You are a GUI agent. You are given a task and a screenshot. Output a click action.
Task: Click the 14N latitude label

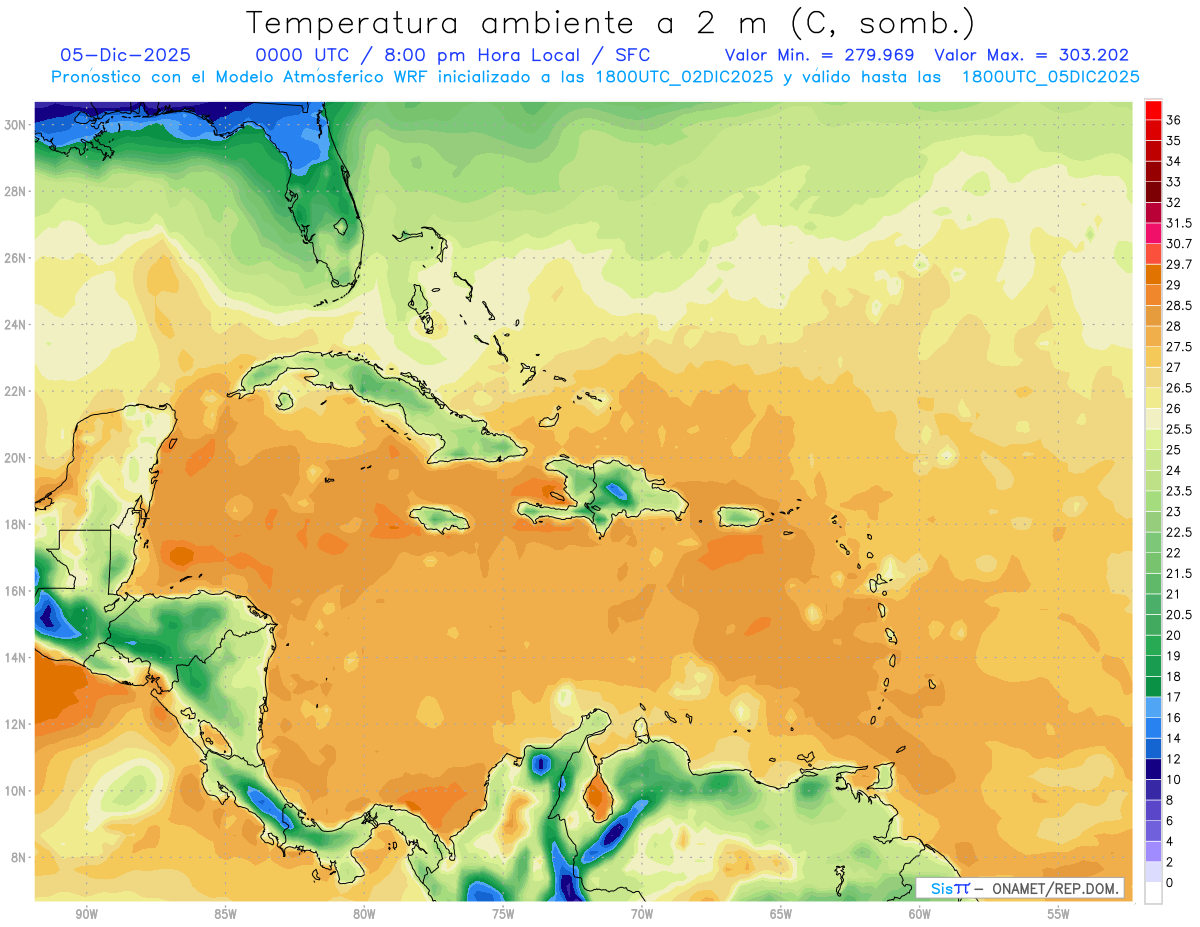(15, 658)
